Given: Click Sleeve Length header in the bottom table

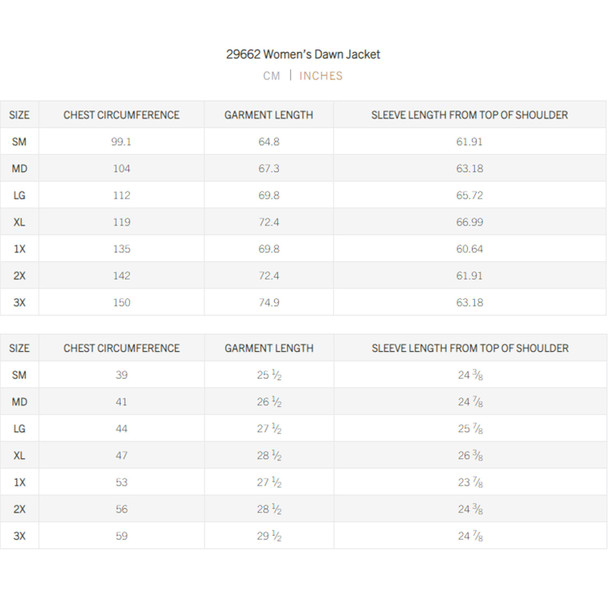Looking at the screenshot, I should coord(469,348).
